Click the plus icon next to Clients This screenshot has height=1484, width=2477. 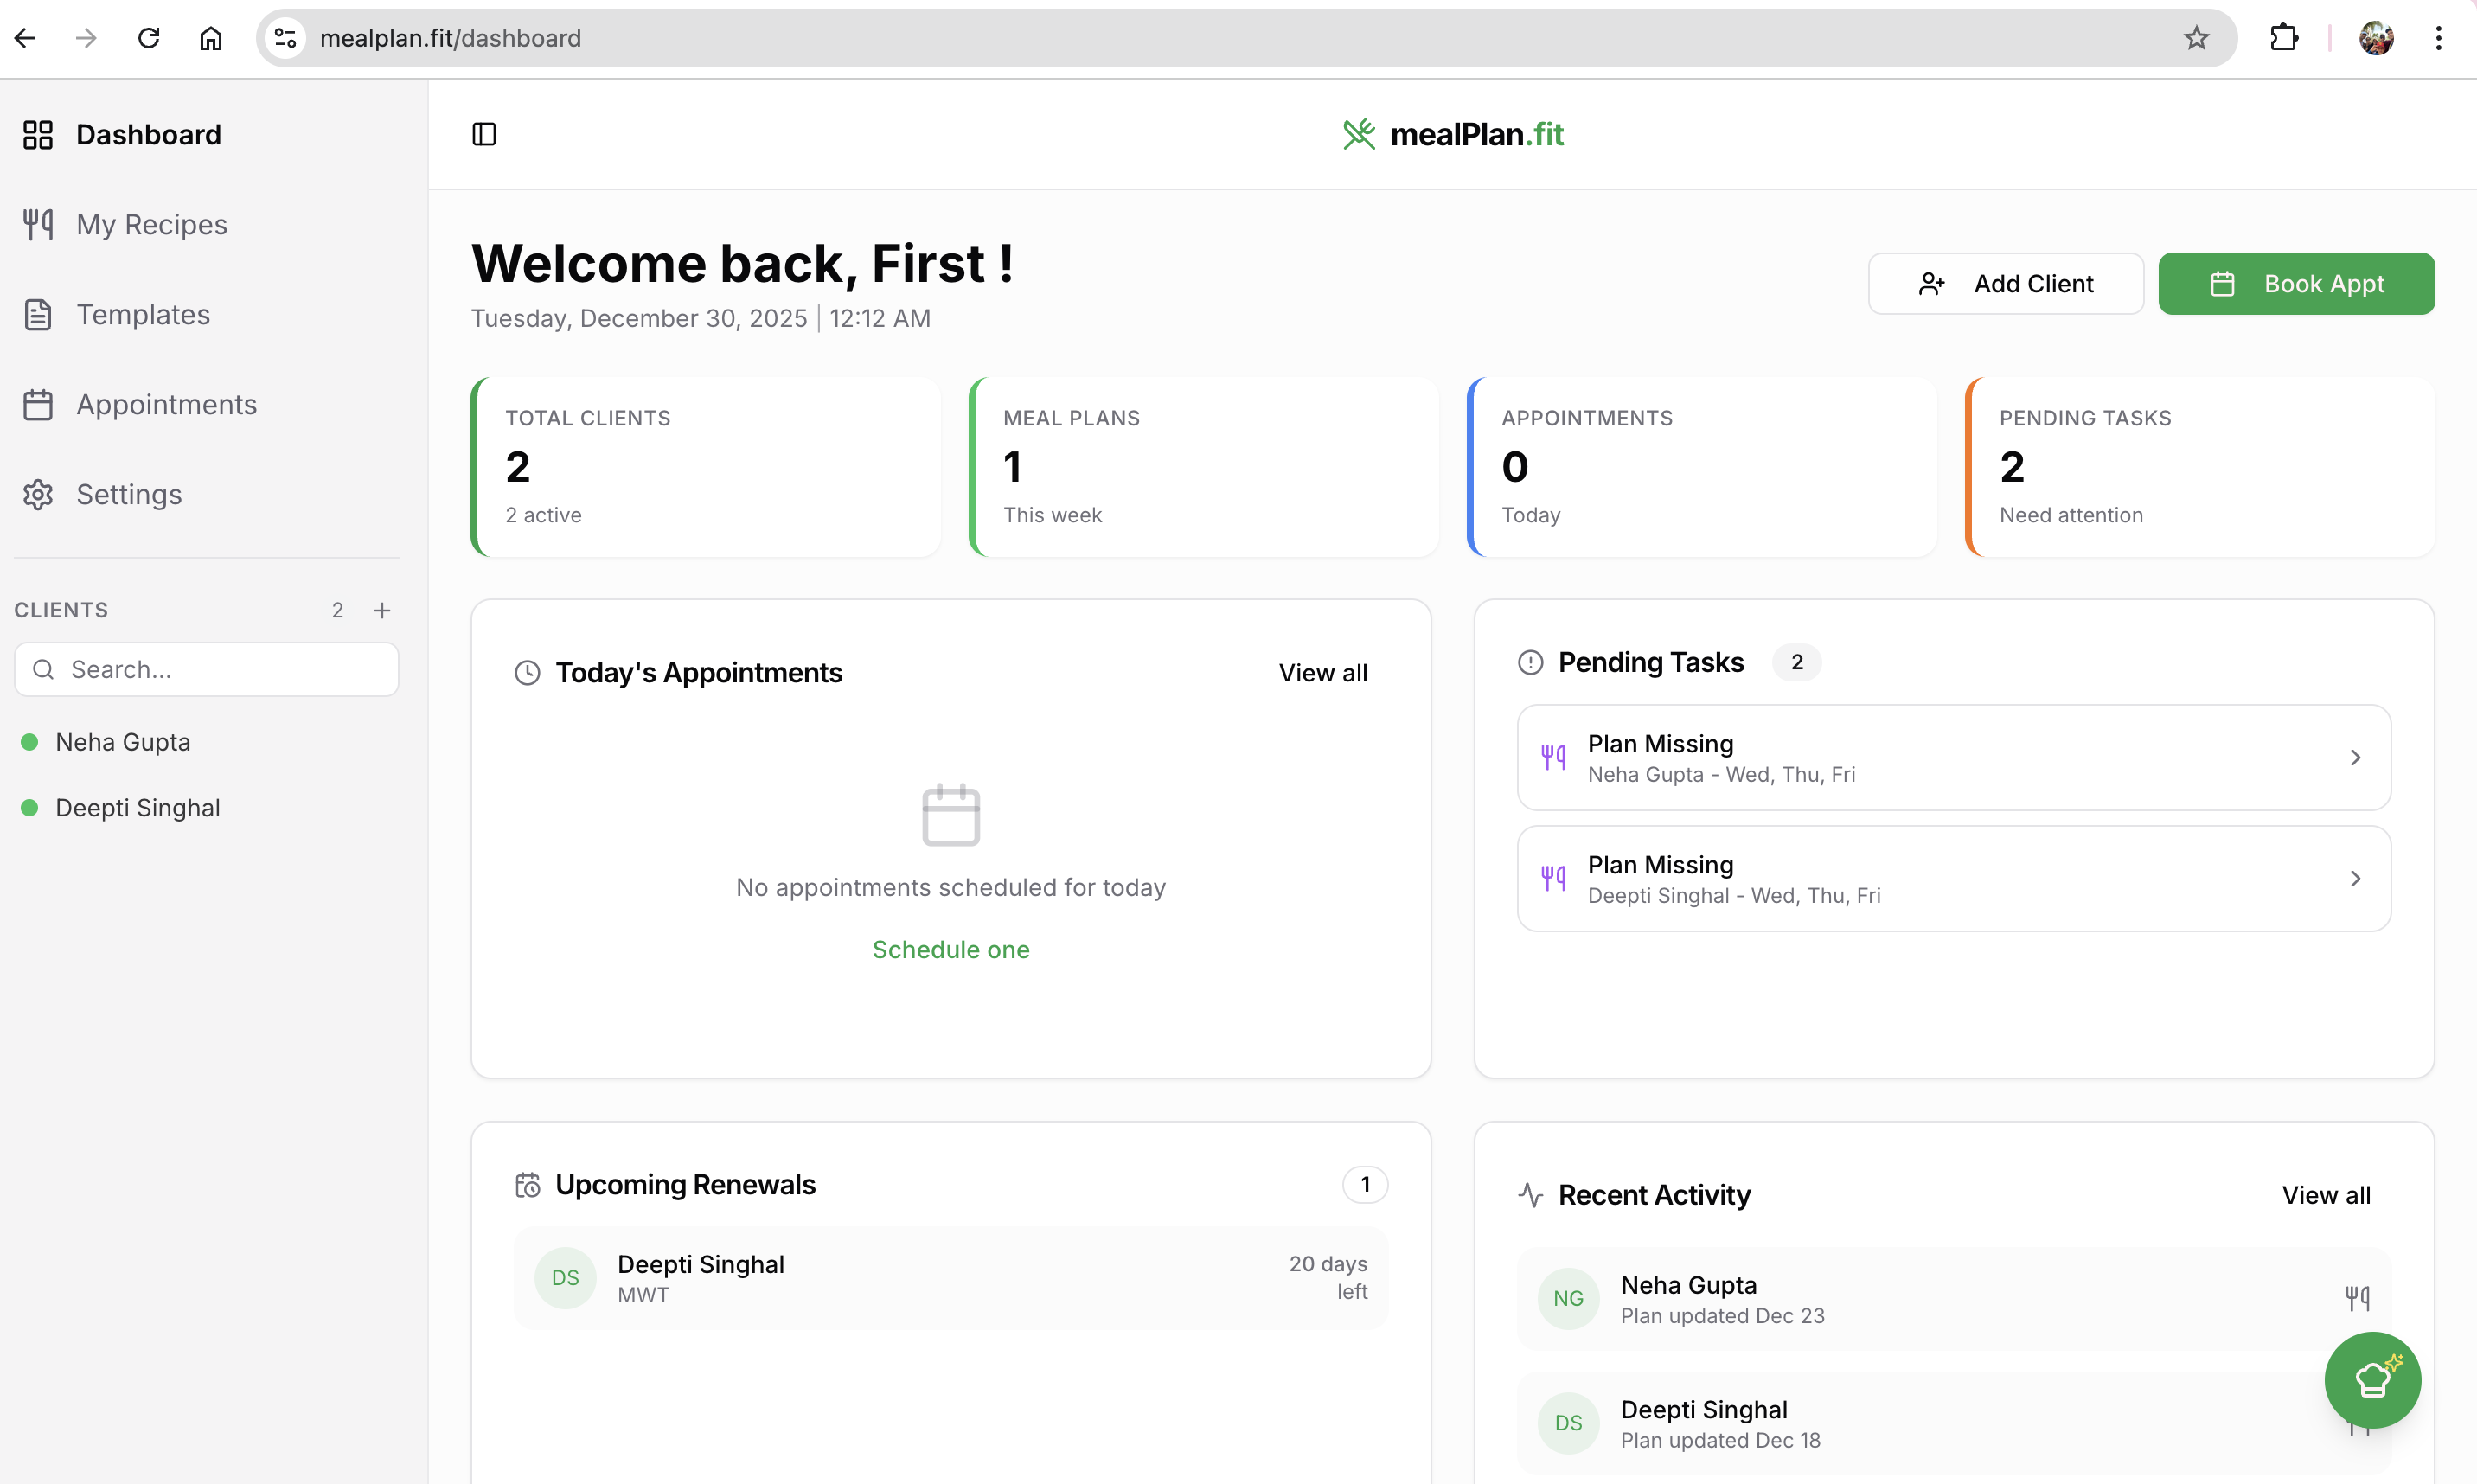click(x=382, y=610)
